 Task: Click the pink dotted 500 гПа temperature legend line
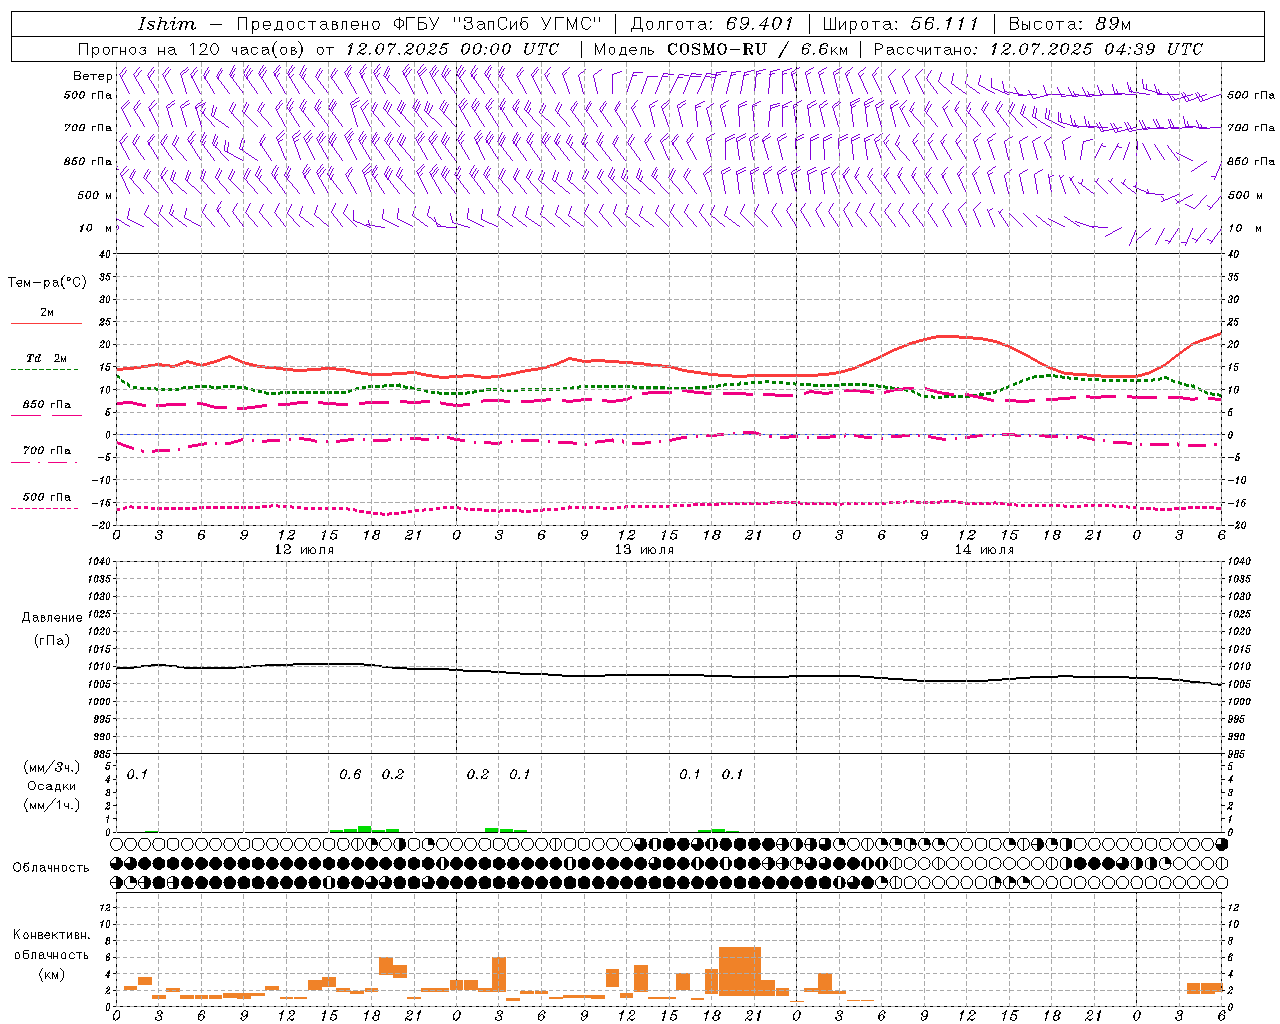tap(44, 508)
